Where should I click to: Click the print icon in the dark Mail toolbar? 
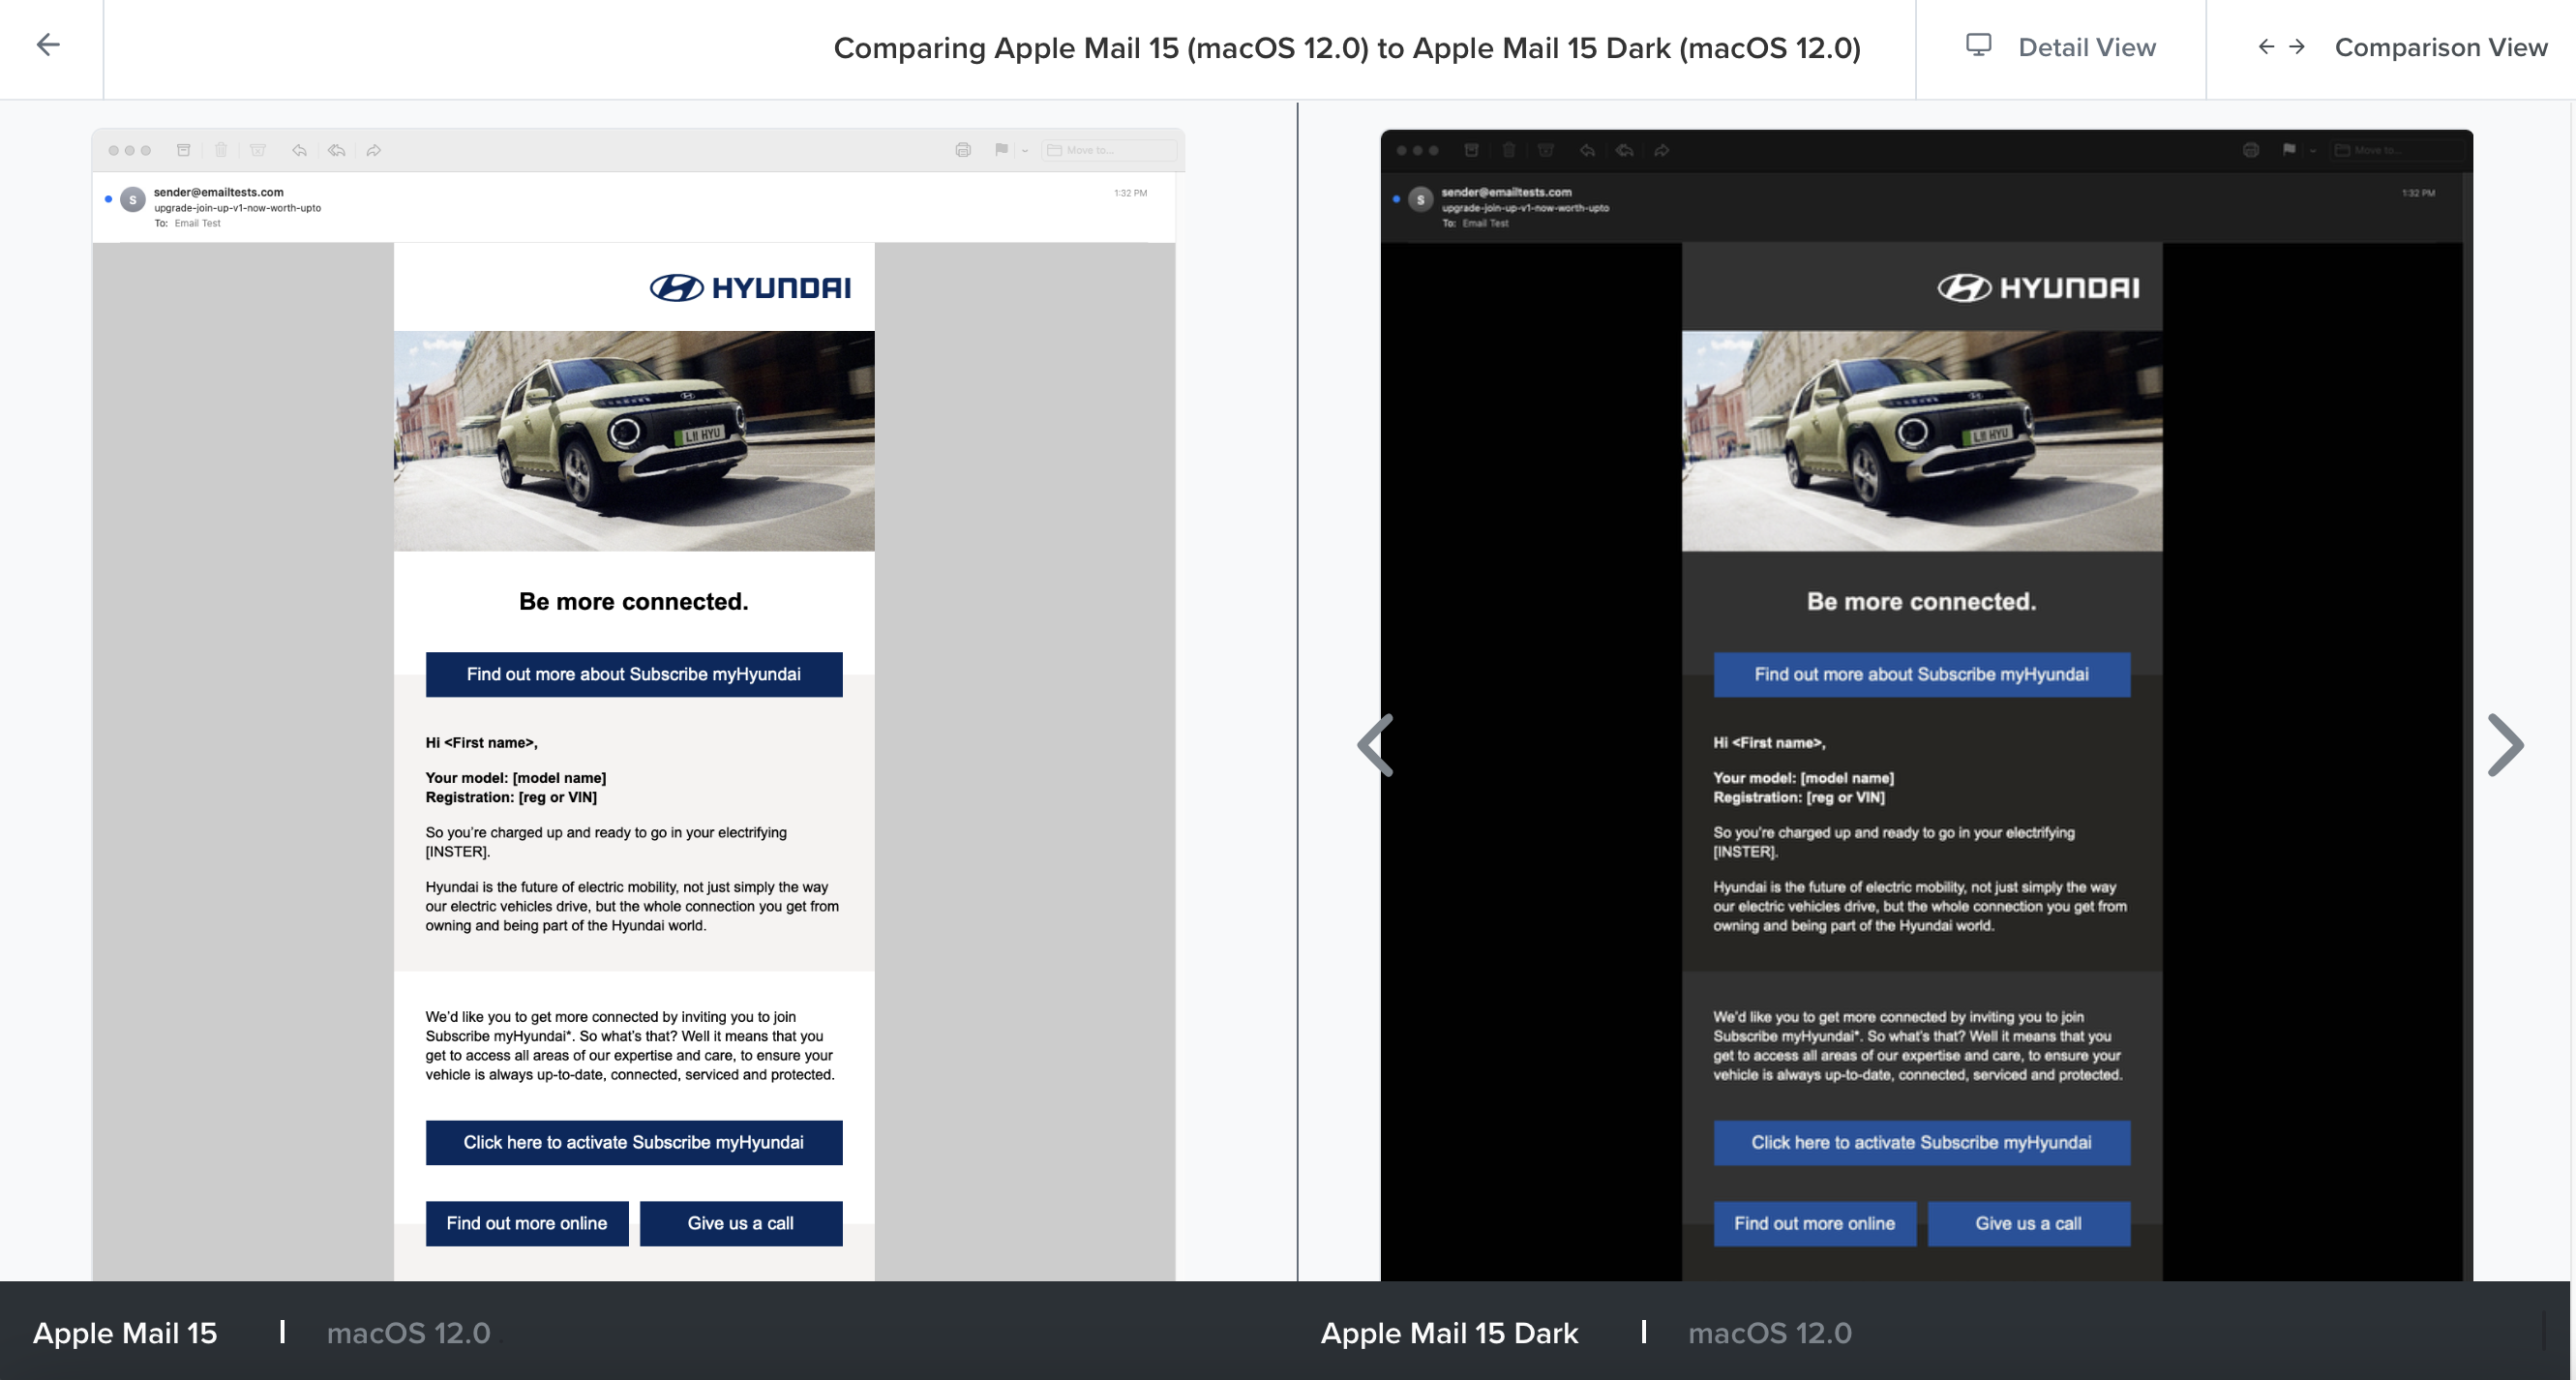[x=2251, y=150]
